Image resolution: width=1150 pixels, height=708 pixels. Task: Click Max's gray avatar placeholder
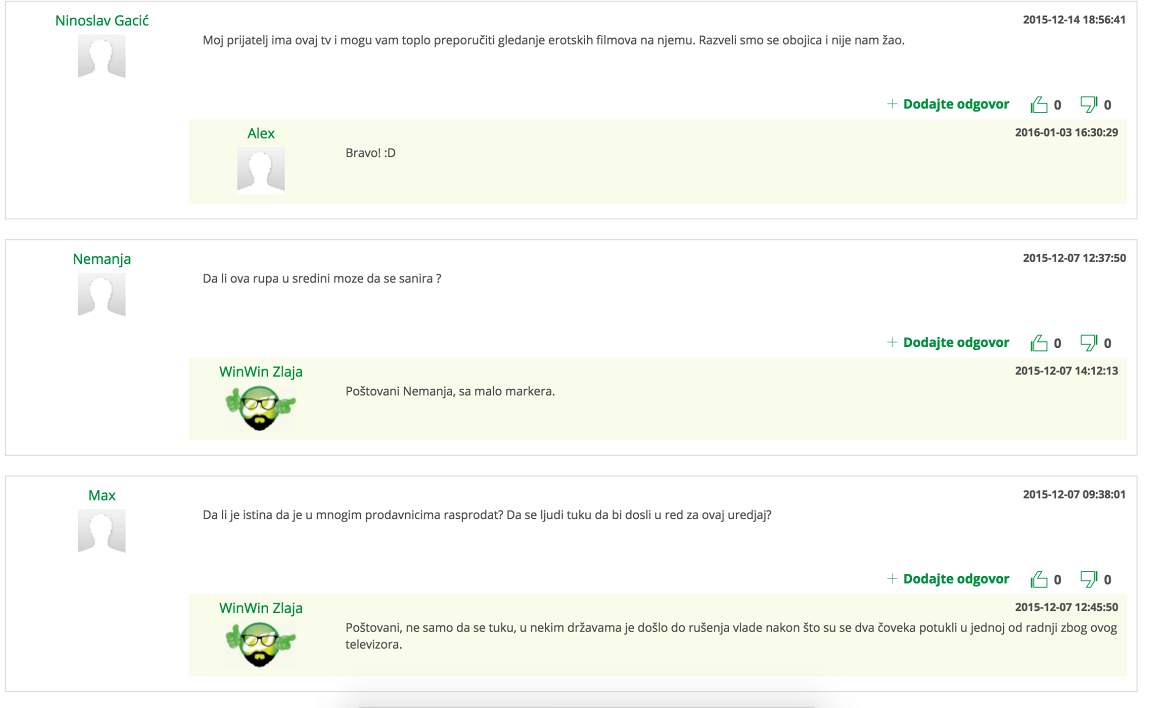(x=102, y=531)
